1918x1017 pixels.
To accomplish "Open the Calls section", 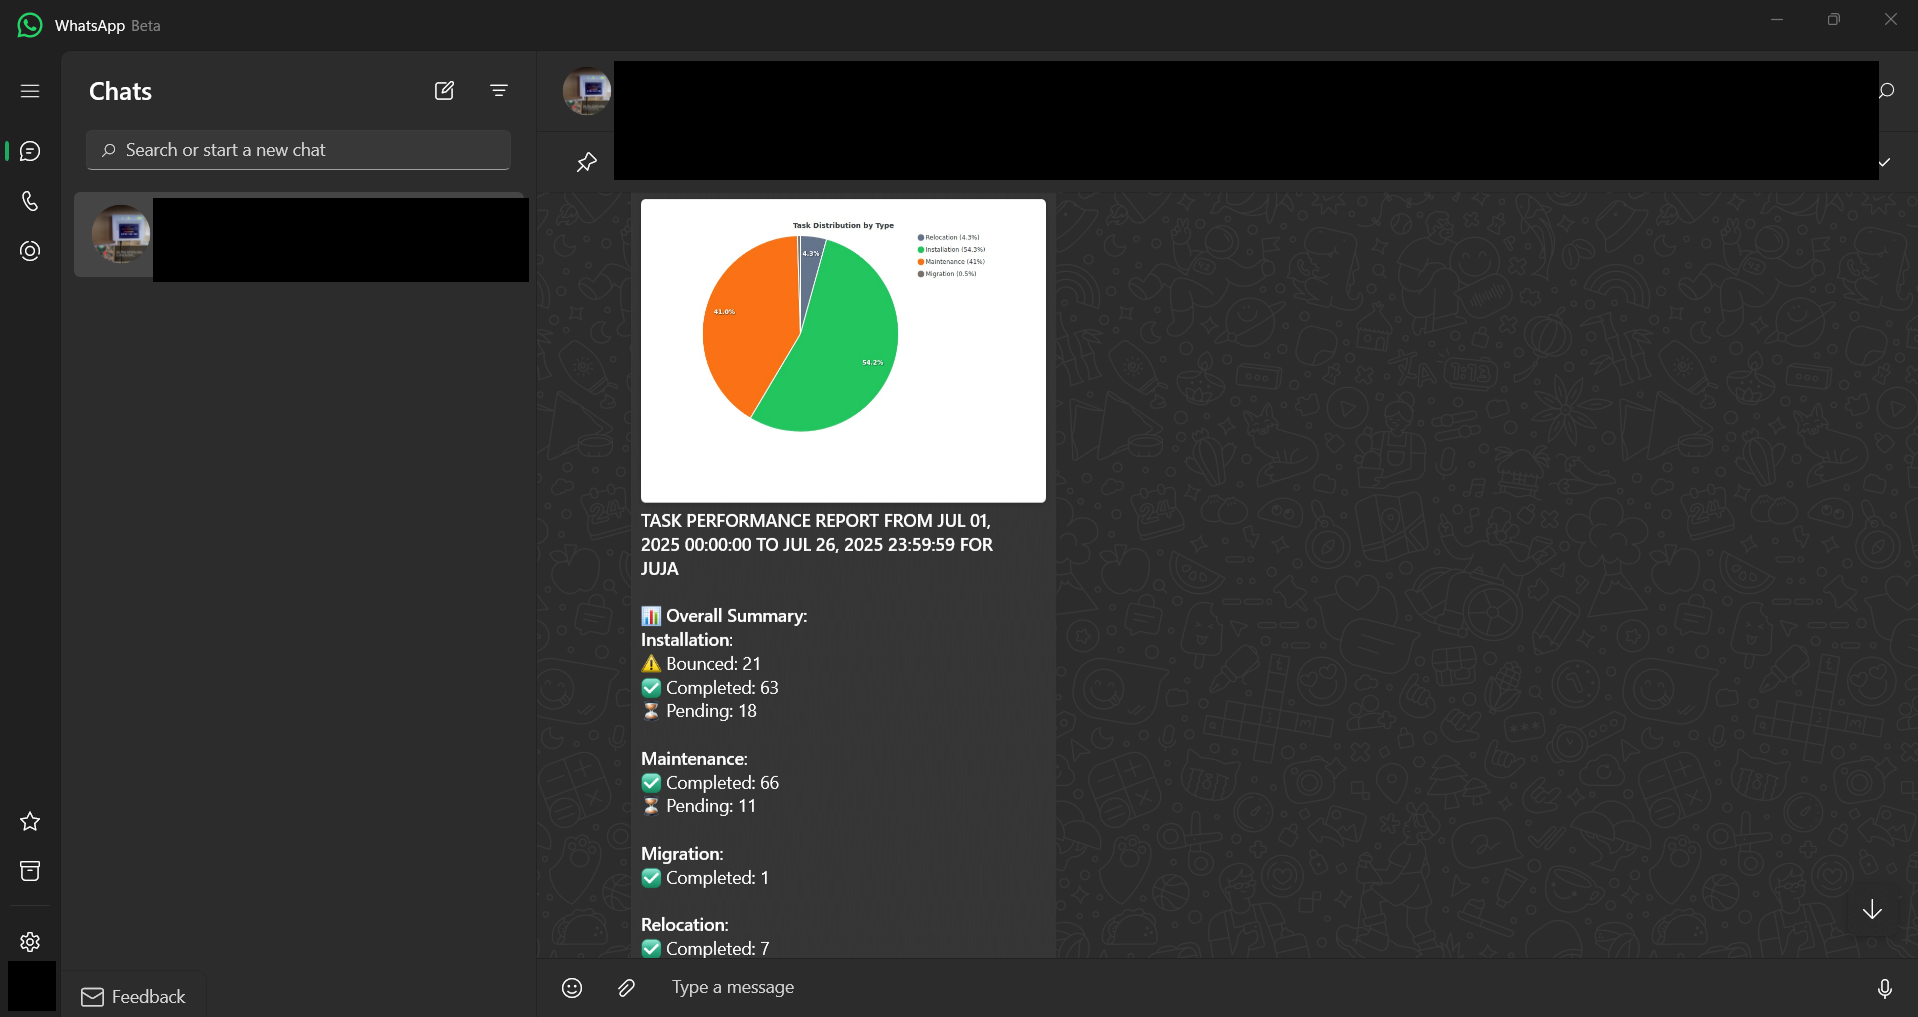I will click(x=30, y=201).
